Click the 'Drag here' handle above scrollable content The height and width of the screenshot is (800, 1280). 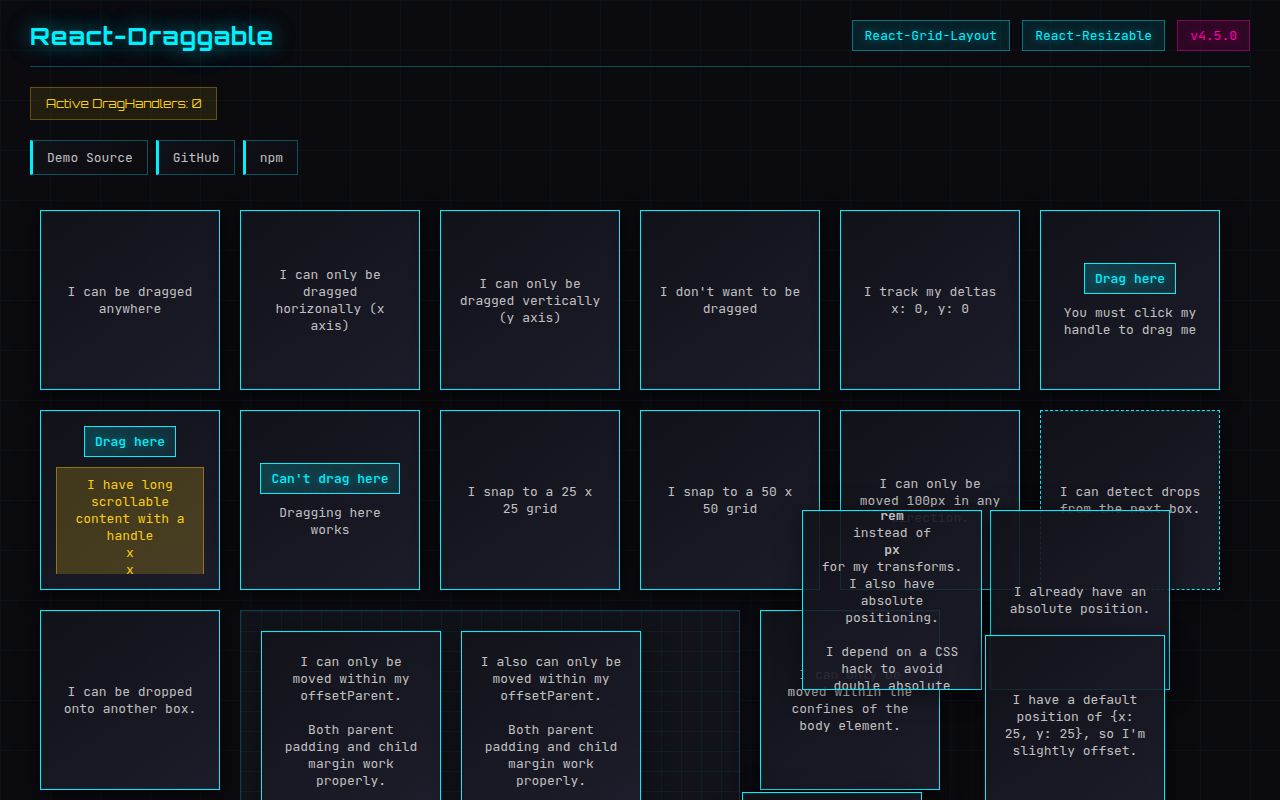pyautogui.click(x=130, y=442)
